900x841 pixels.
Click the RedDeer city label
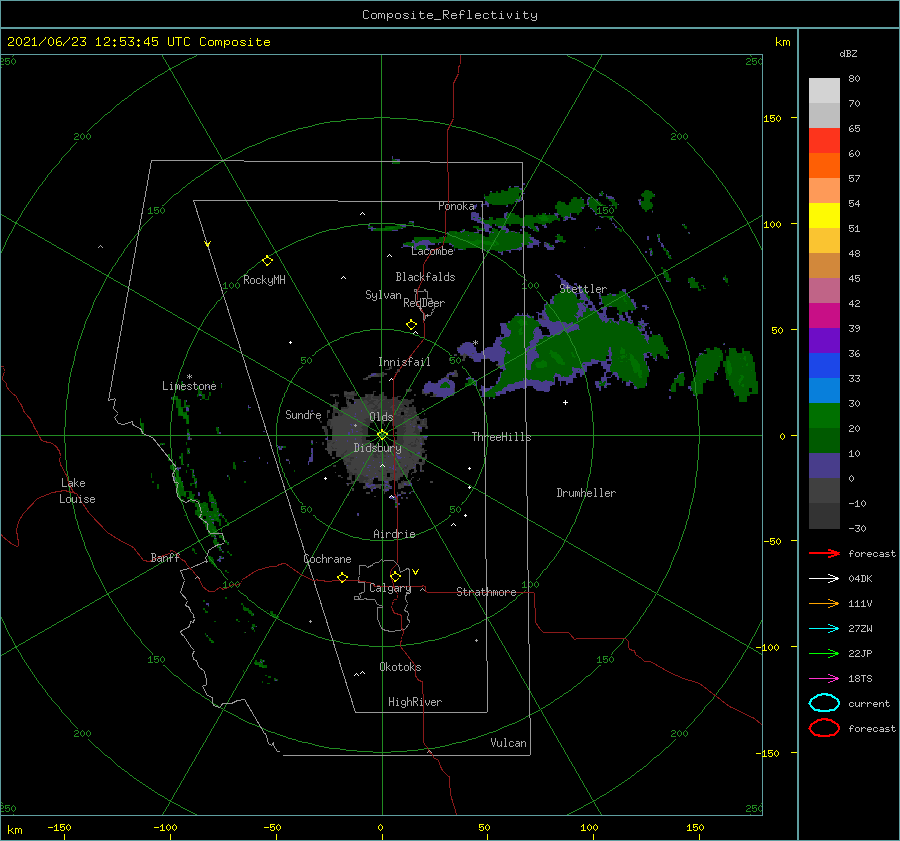click(424, 303)
